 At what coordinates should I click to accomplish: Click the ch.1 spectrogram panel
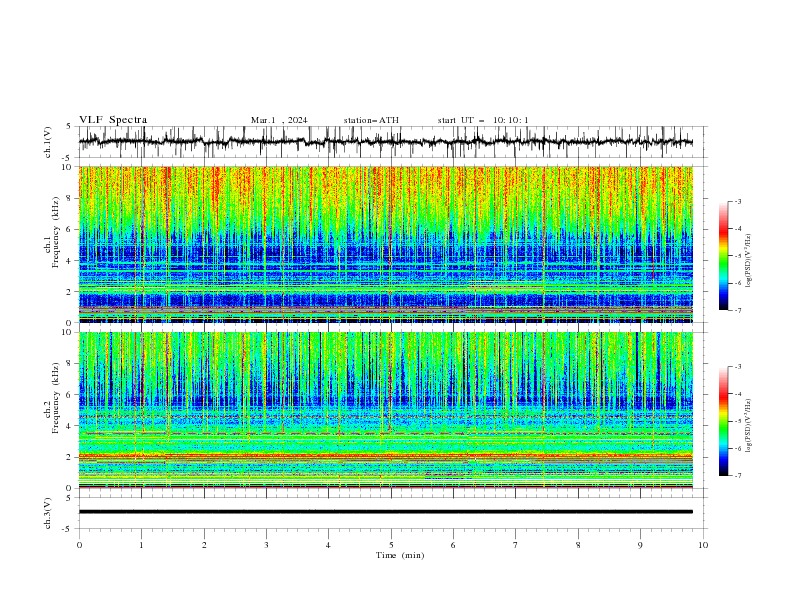385,244
